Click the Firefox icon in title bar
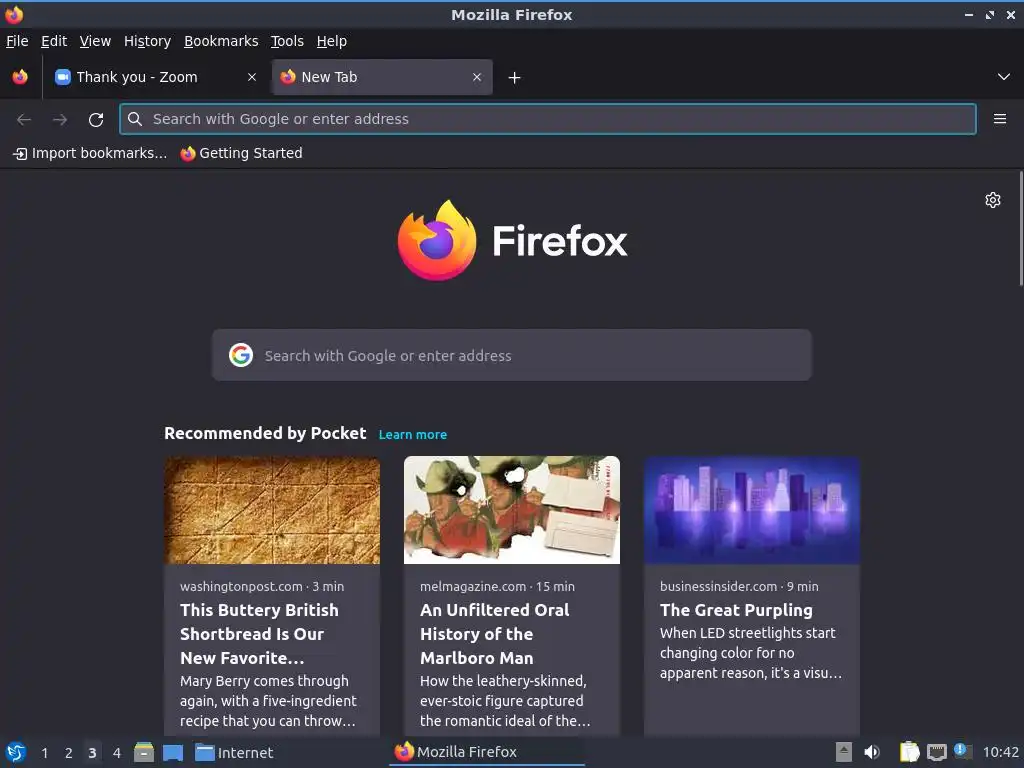This screenshot has width=1024, height=768. tap(14, 14)
